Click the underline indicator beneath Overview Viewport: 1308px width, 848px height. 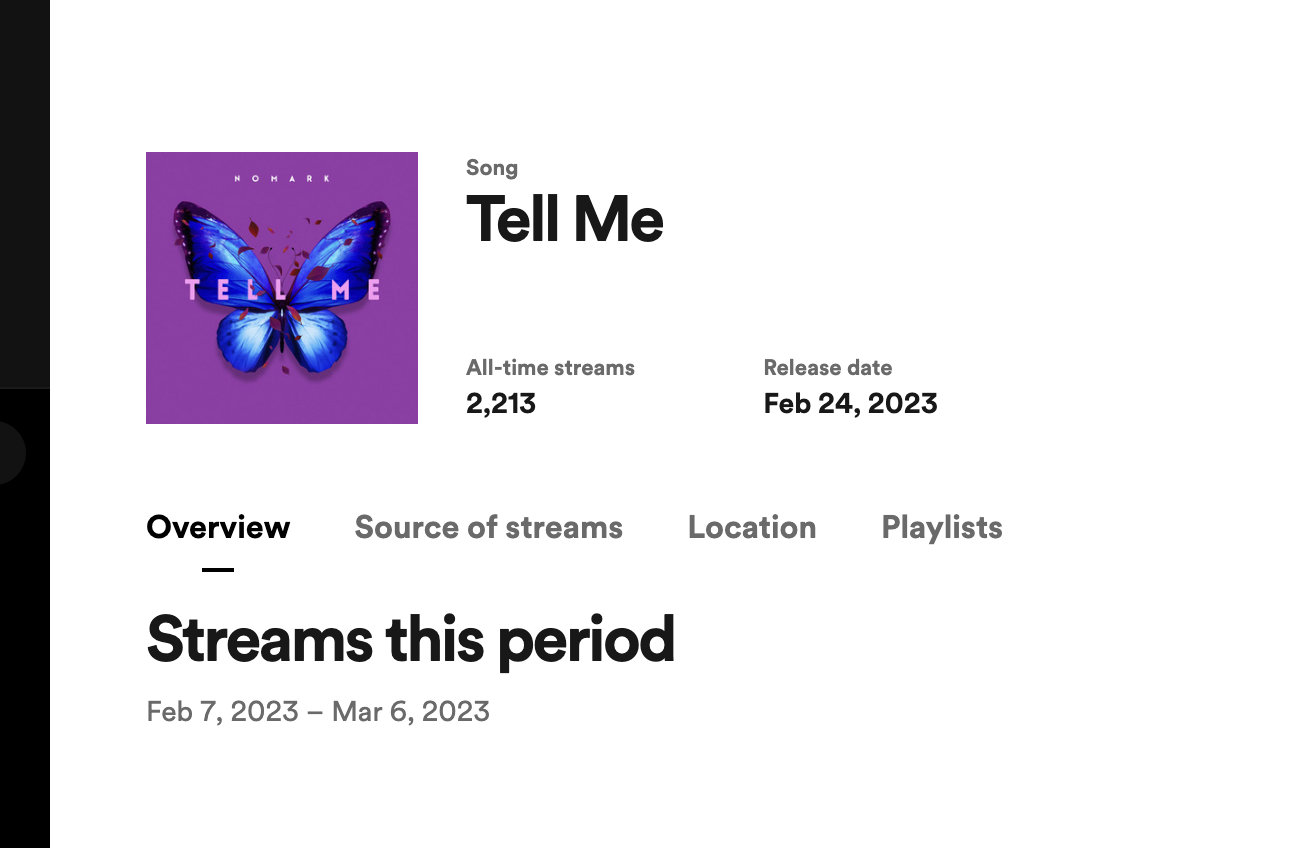point(218,570)
